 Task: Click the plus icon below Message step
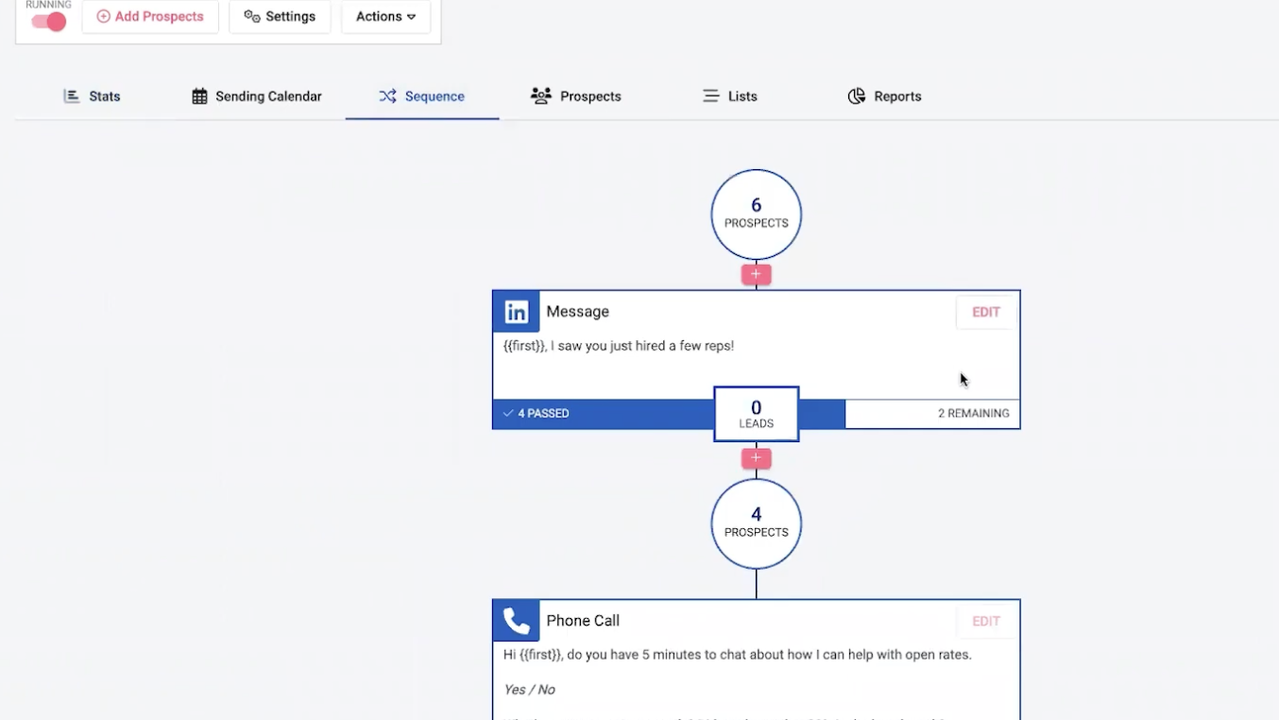click(x=756, y=458)
